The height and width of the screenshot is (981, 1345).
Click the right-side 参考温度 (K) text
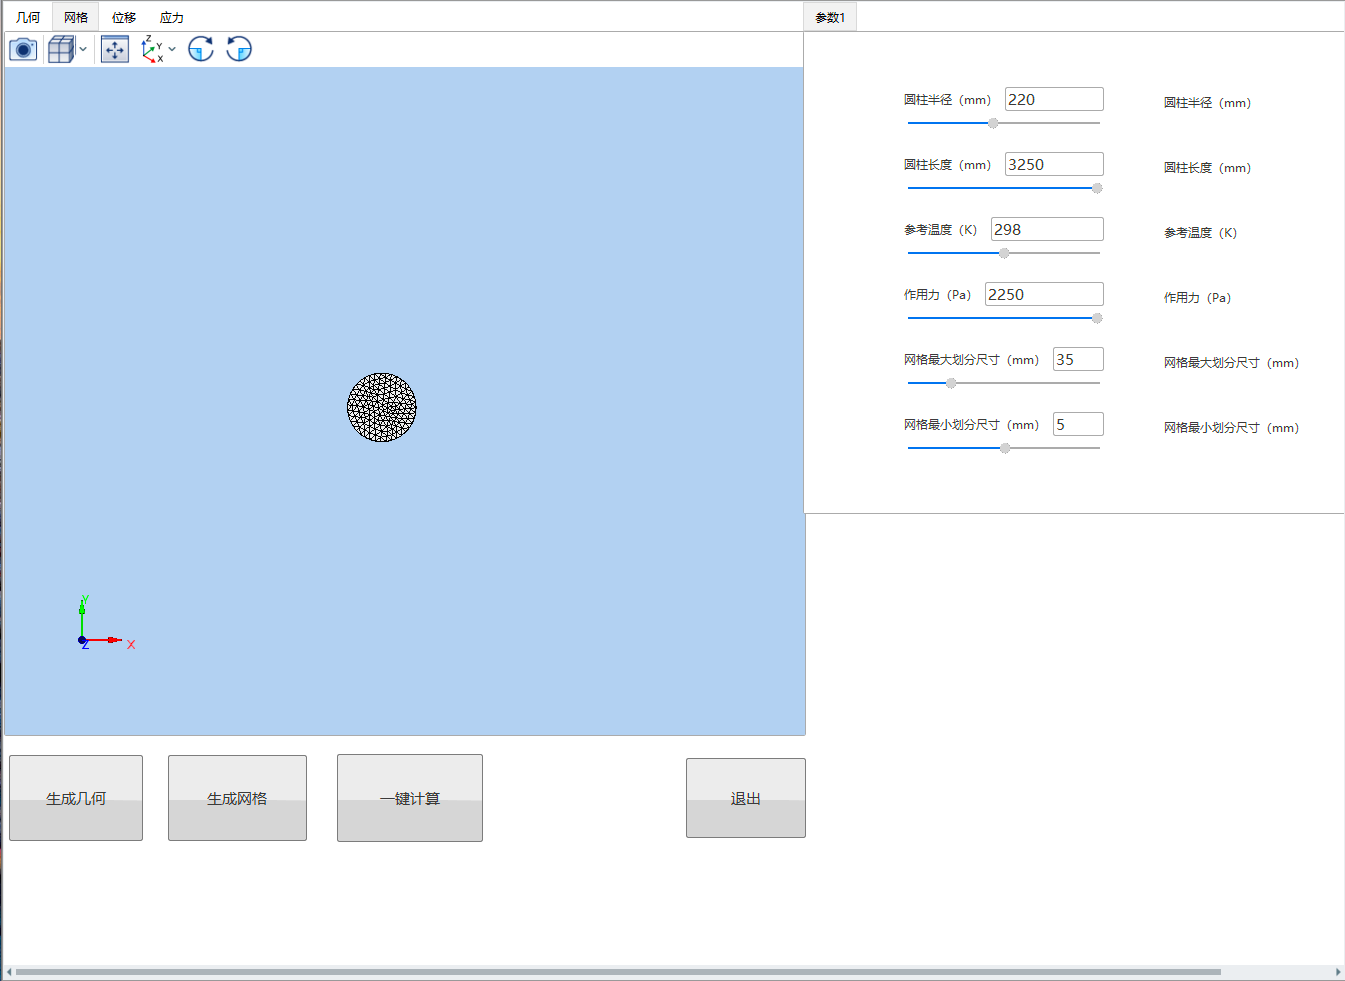click(1200, 233)
